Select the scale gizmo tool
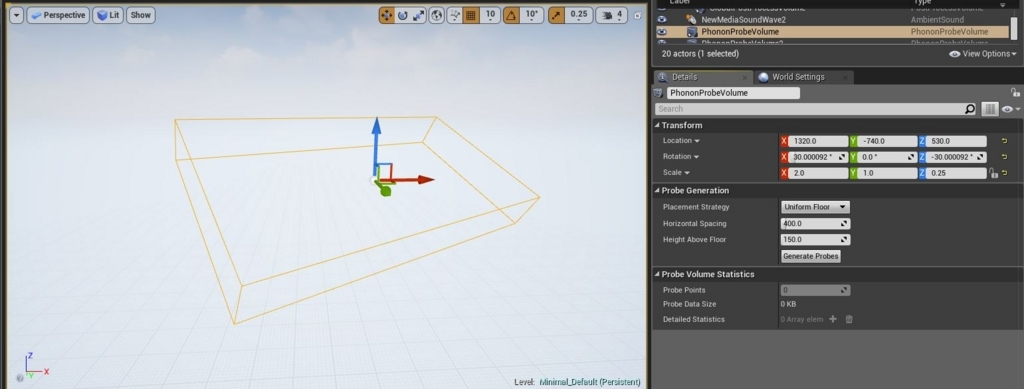 coord(418,15)
